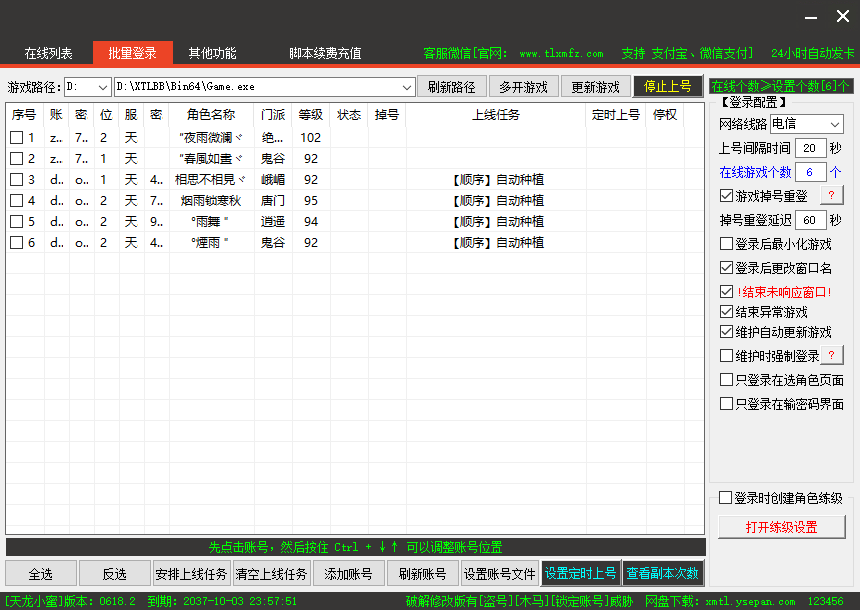860x610 pixels.
Task: Toggle the !结束未响应窗口! checkbox
Action: 726,291
